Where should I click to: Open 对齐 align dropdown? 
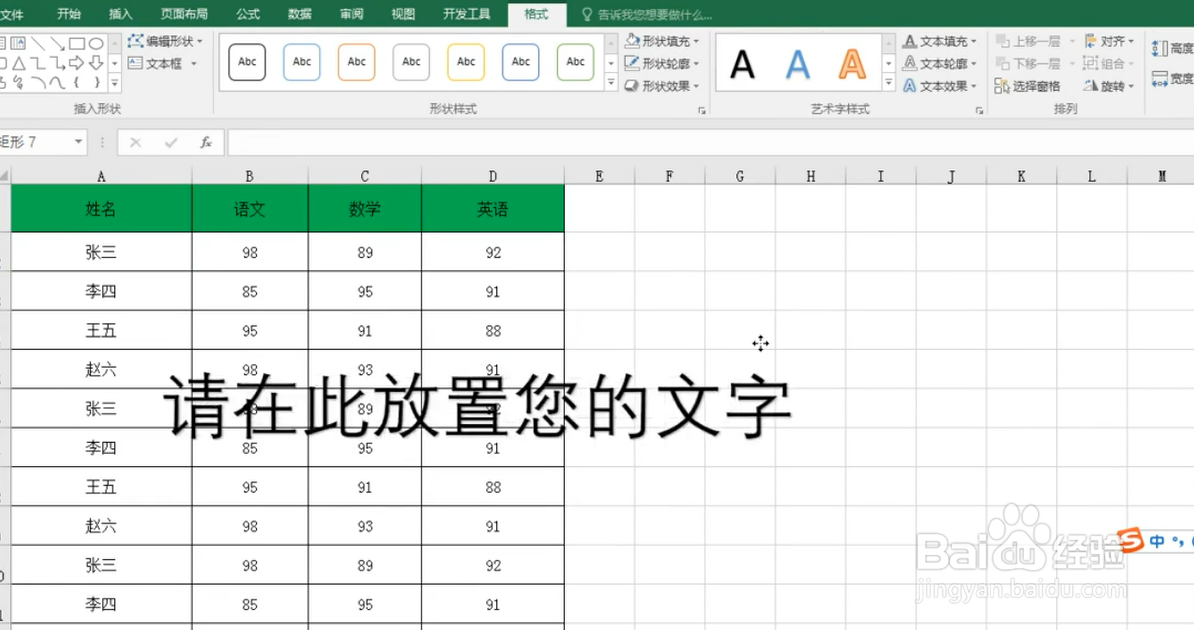(x=1109, y=41)
